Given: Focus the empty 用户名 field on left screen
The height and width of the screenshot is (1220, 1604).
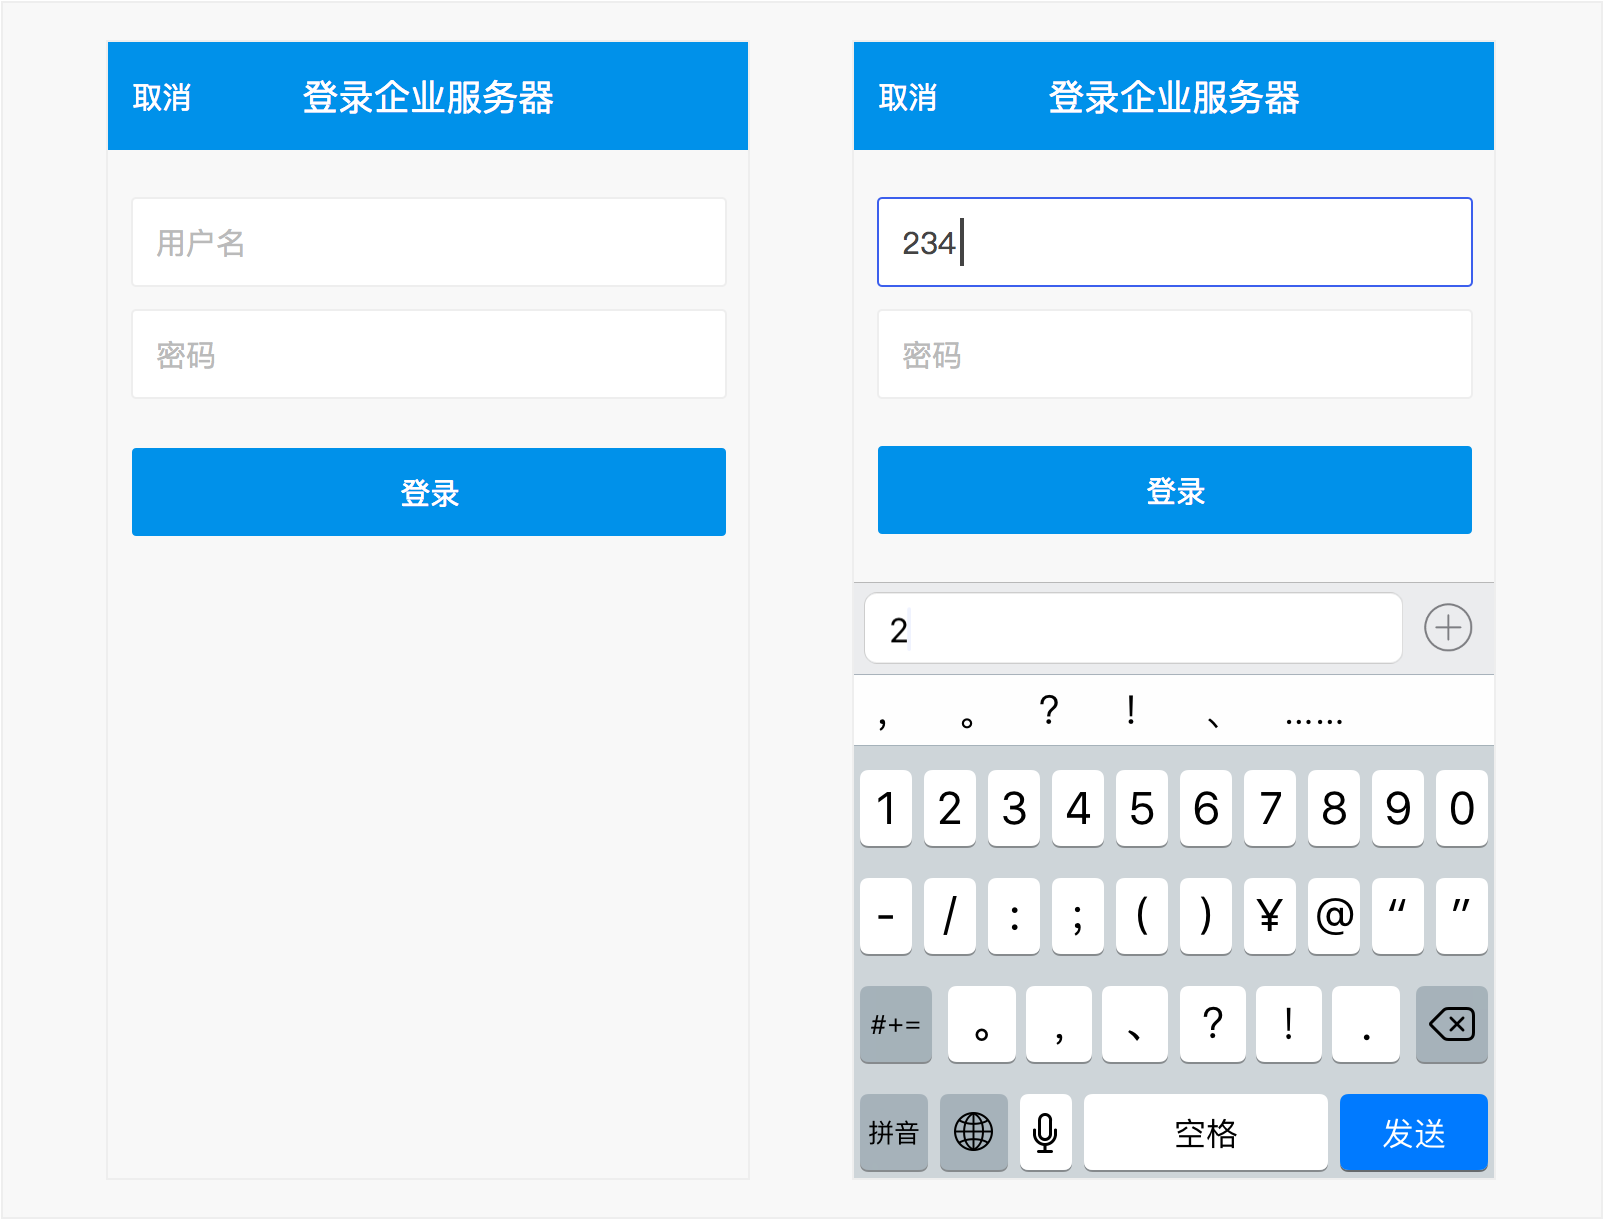Looking at the screenshot, I should 429,242.
